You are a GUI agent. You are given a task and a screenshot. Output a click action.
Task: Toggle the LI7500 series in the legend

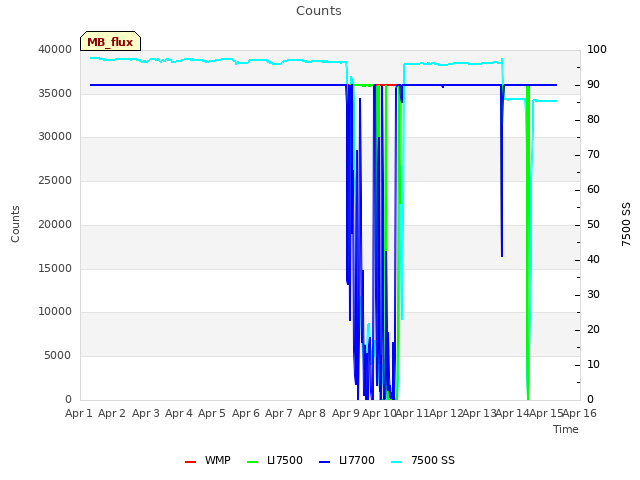coord(275,460)
